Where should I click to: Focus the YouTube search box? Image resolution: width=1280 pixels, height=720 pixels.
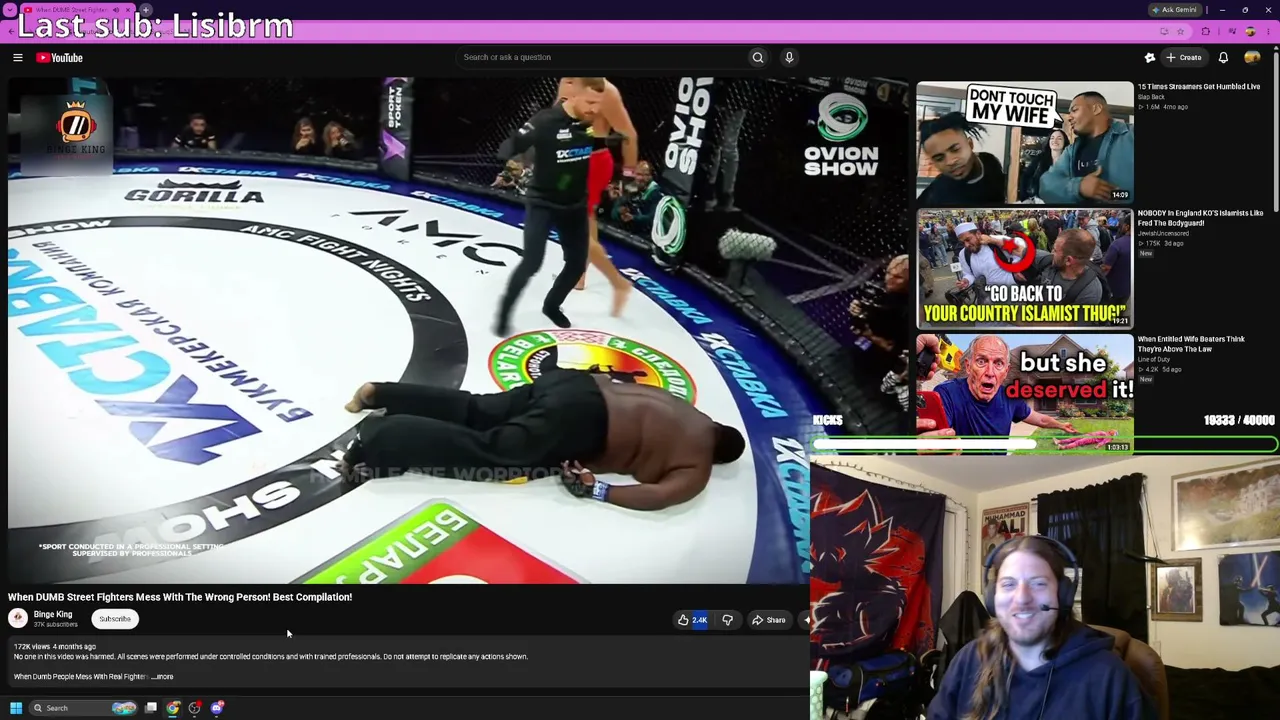pos(600,57)
